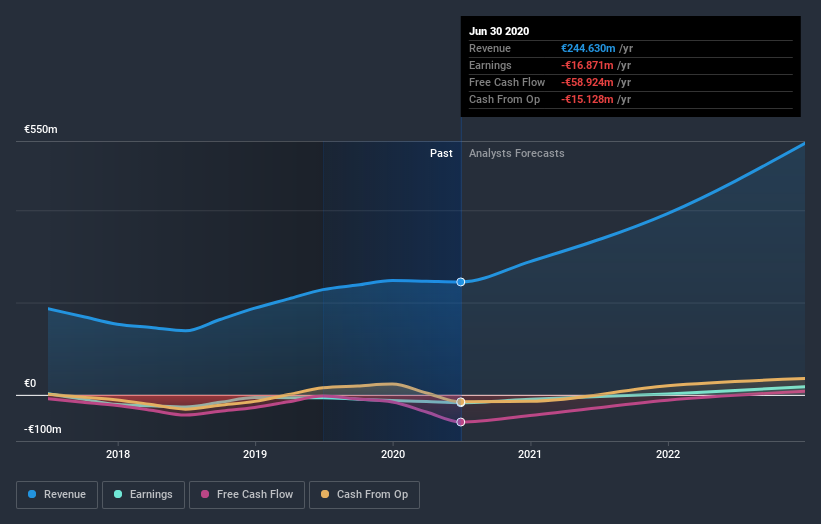
Task: Click the €550m y-axis label
Action: click(41, 129)
